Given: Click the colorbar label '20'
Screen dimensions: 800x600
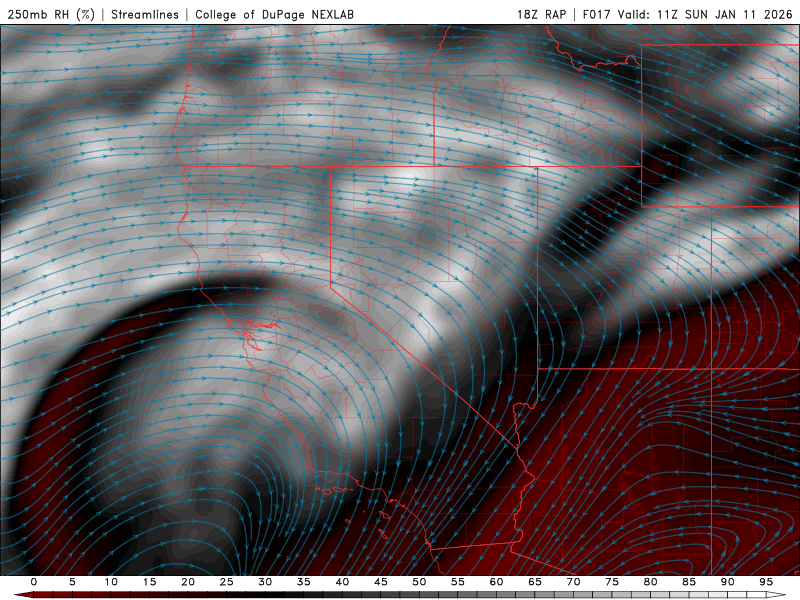Looking at the screenshot, I should tap(188, 582).
